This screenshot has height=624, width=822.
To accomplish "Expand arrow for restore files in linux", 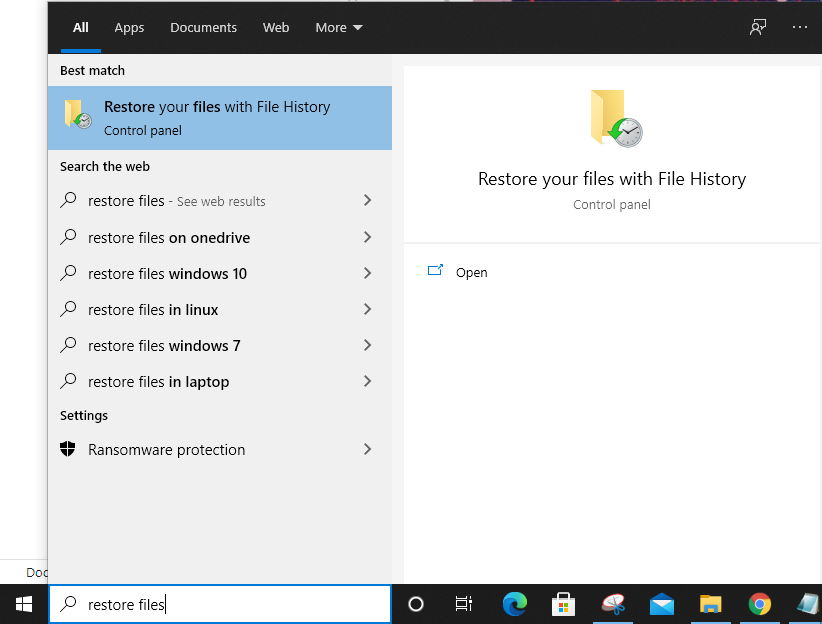I will 367,309.
